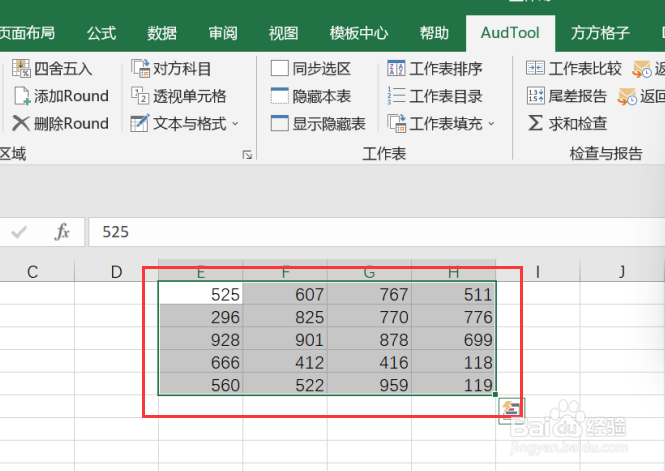Screen dimensions: 665x471
Task: Click the 显示隐藏表 button label
Action: (x=329, y=123)
